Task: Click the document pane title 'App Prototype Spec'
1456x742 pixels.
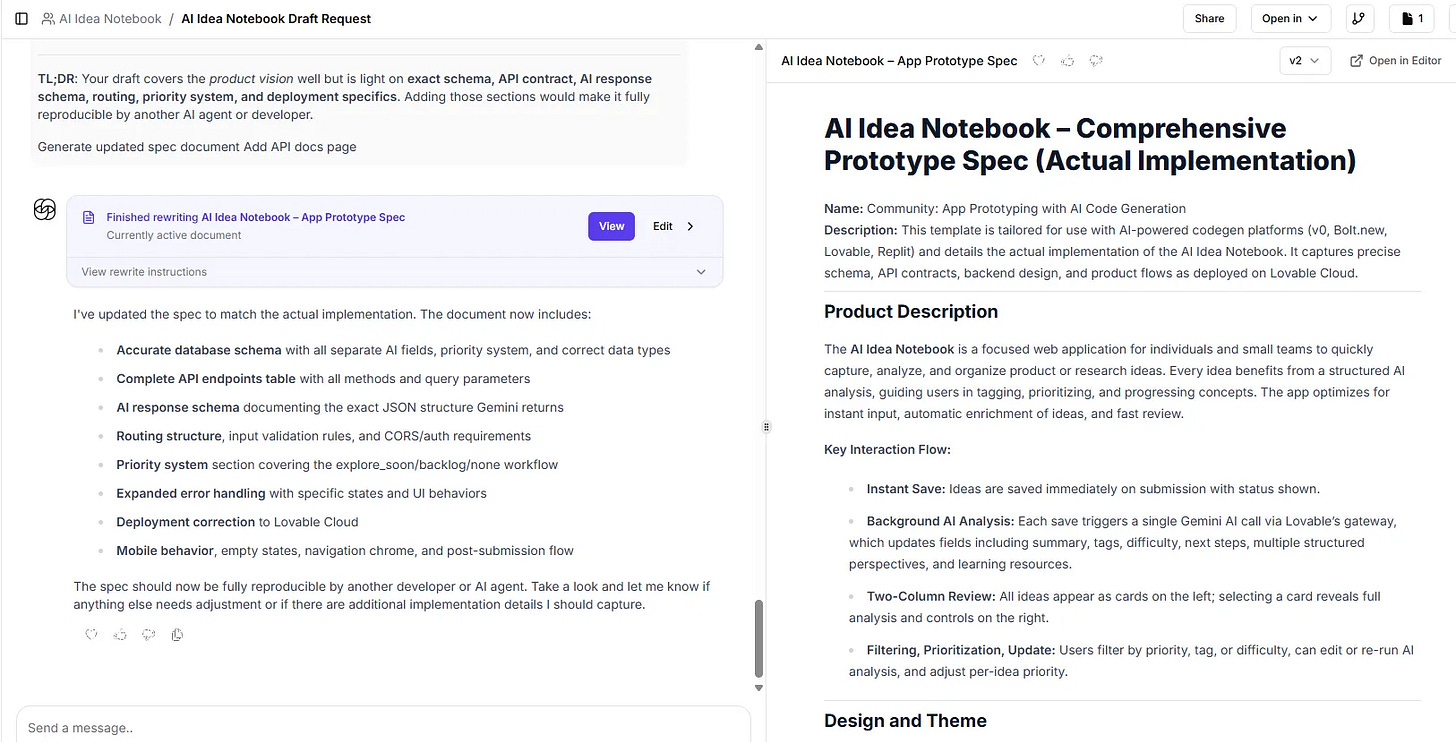Action: click(899, 61)
